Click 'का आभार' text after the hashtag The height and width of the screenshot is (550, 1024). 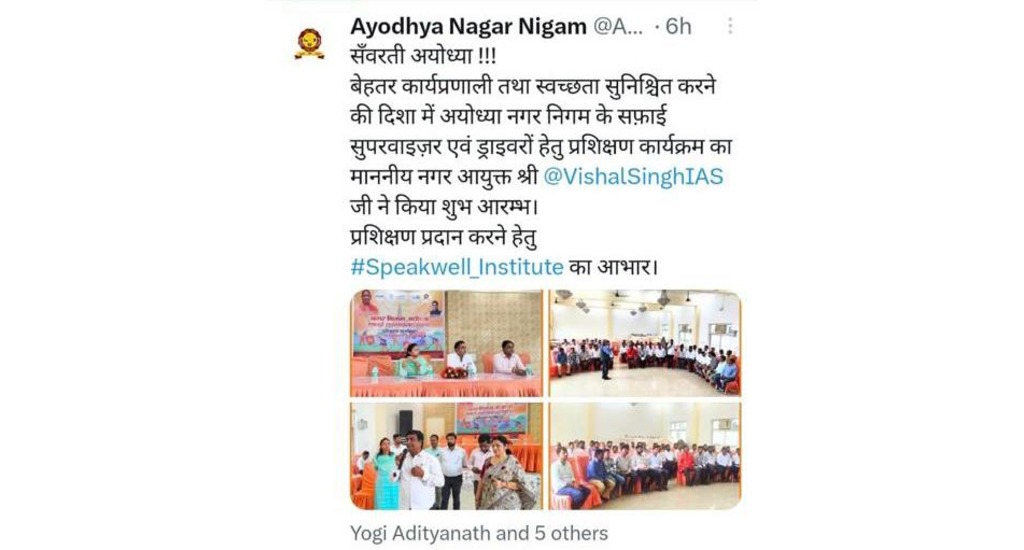pyautogui.click(x=613, y=267)
